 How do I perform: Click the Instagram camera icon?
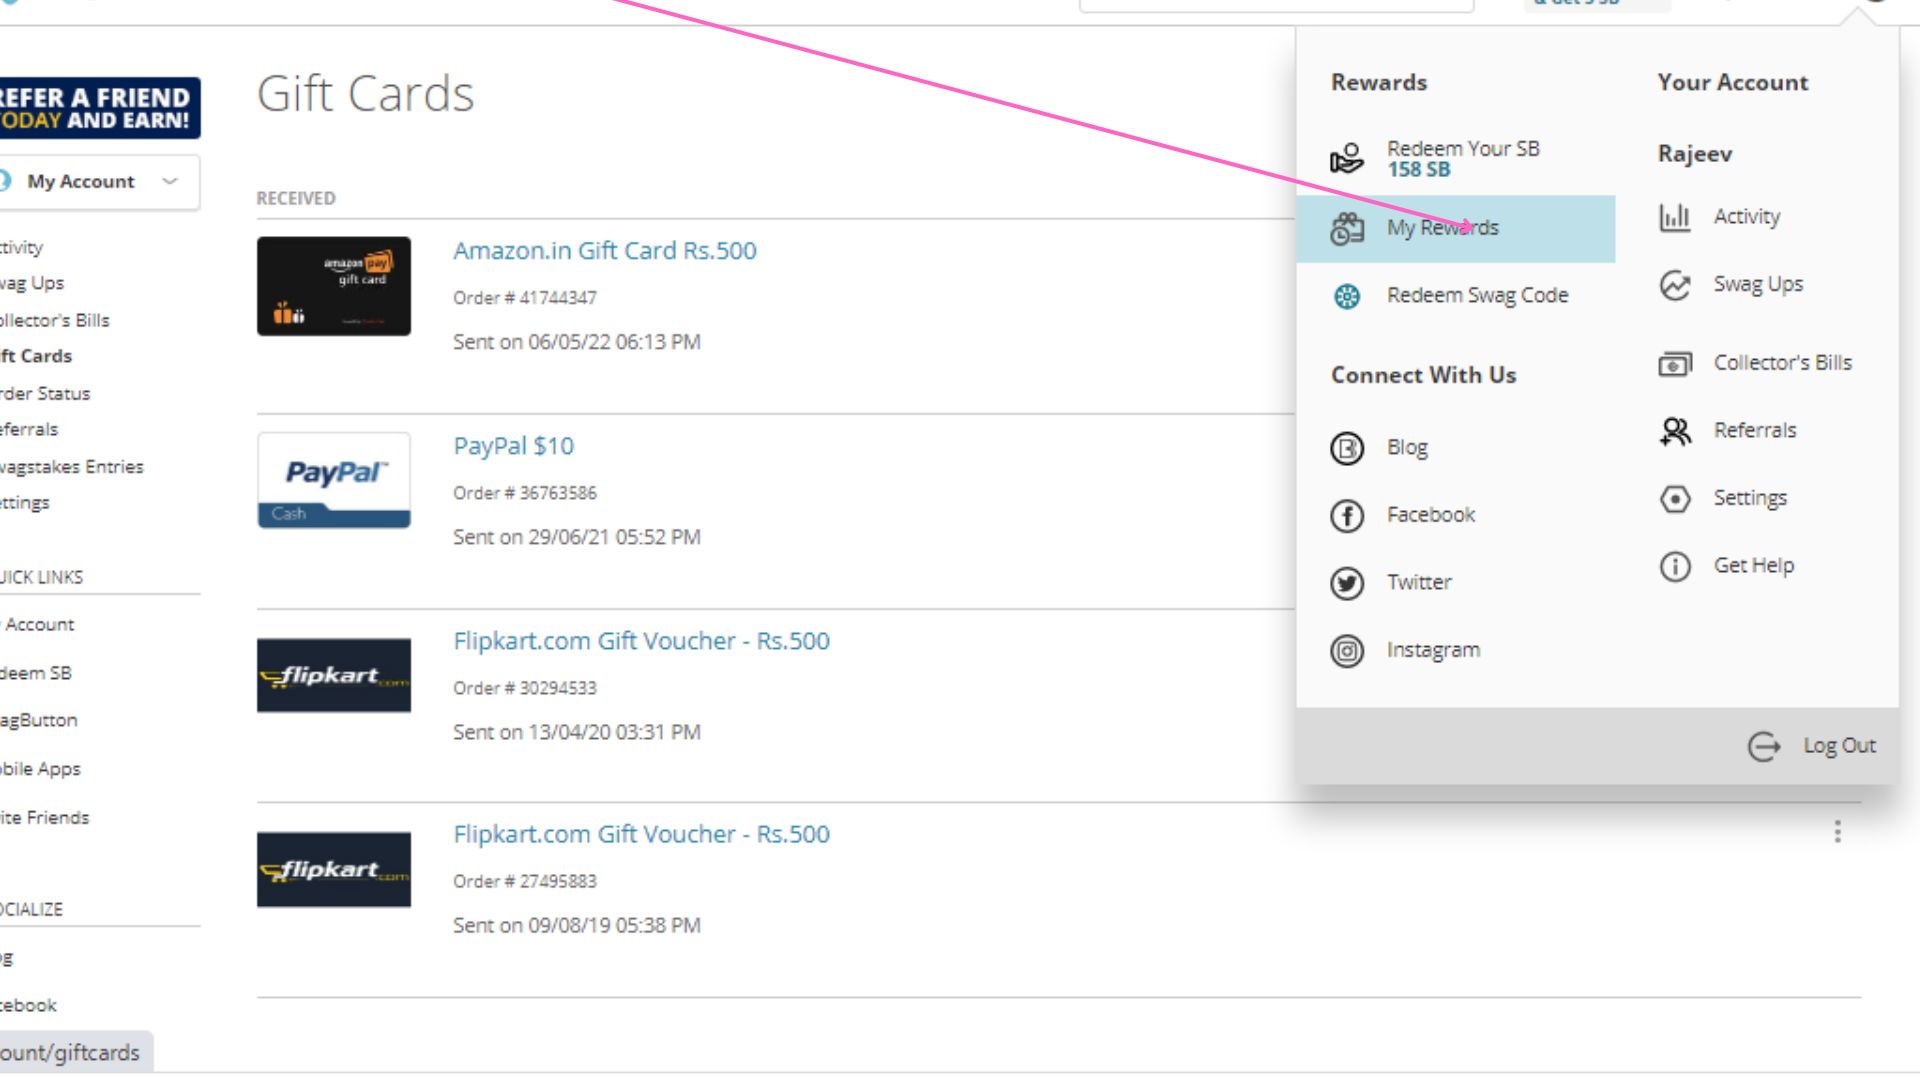pyautogui.click(x=1347, y=651)
